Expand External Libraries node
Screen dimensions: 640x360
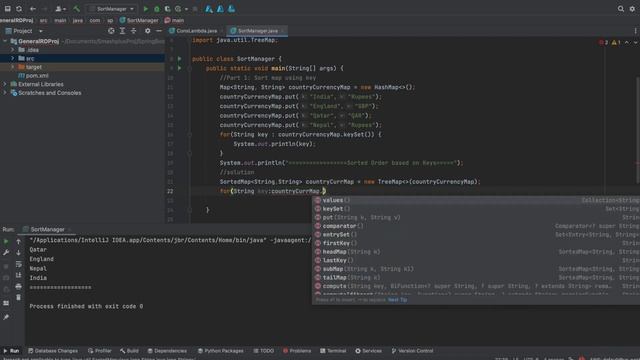[5, 84]
